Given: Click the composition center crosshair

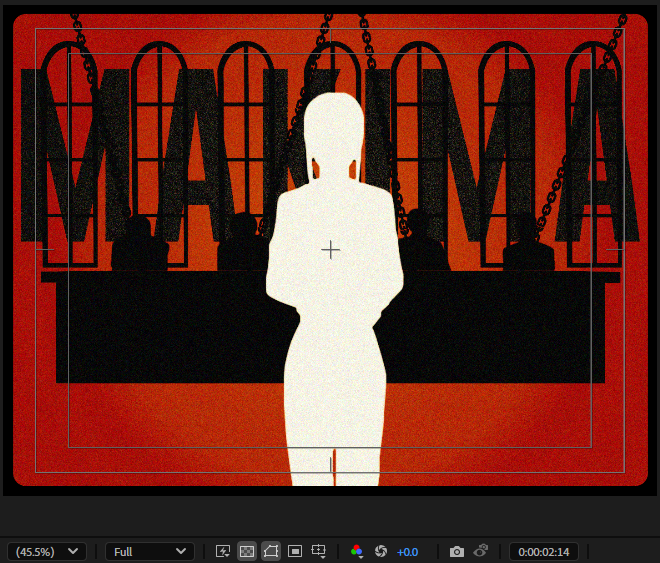Looking at the screenshot, I should (x=330, y=250).
